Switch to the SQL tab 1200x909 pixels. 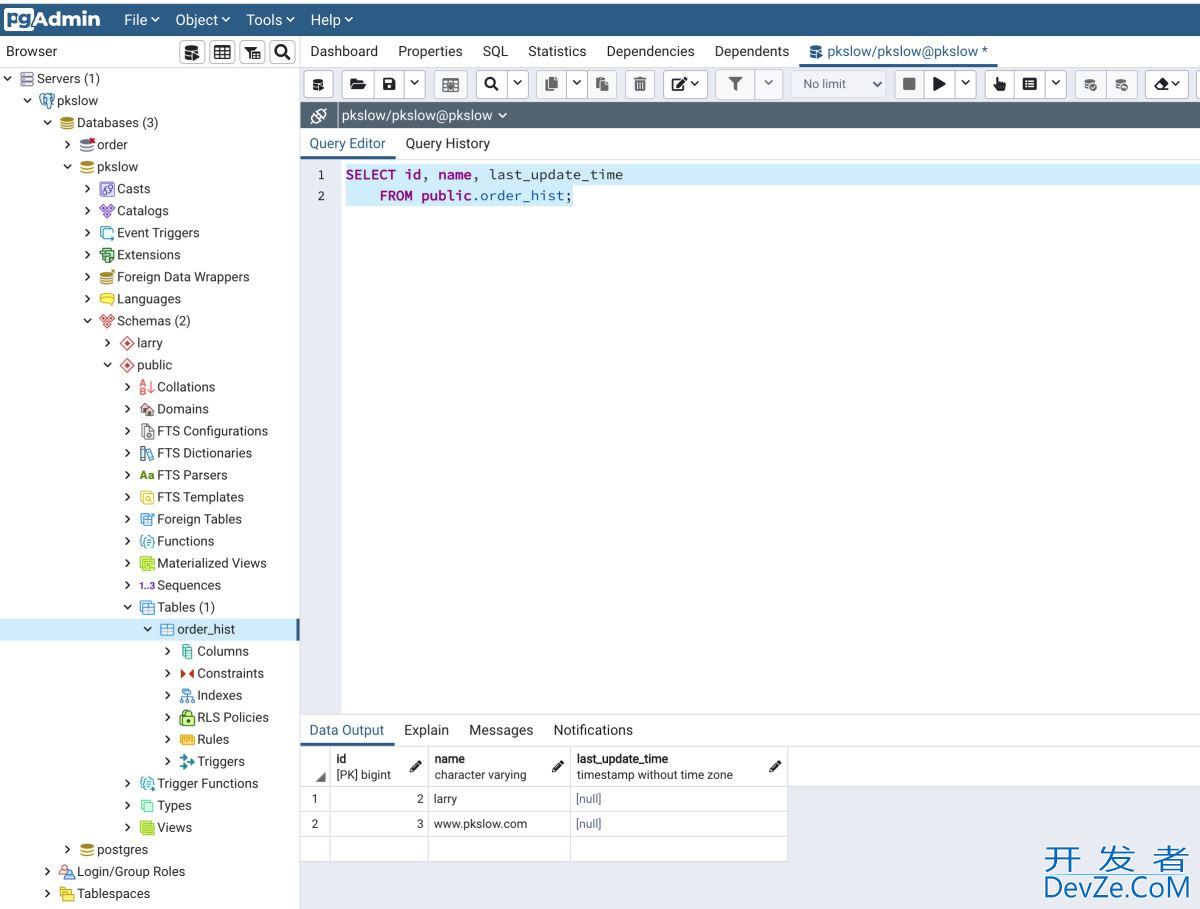pos(495,51)
